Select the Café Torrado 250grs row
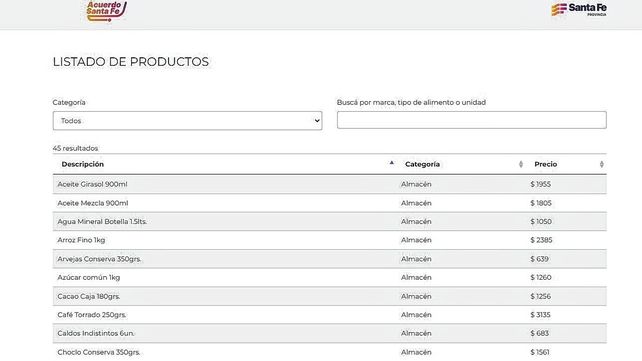642x361 pixels. pos(330,314)
